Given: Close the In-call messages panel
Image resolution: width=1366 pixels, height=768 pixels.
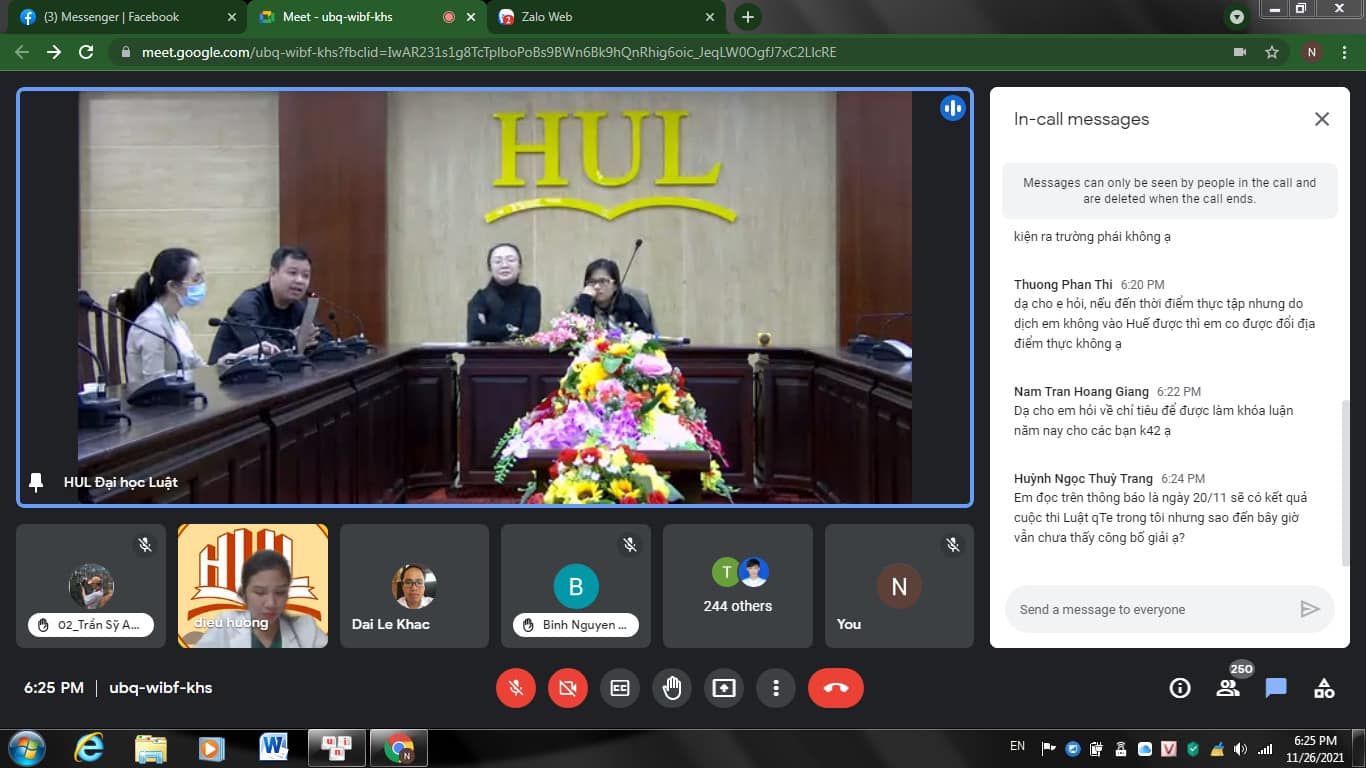Looking at the screenshot, I should coord(1321,119).
